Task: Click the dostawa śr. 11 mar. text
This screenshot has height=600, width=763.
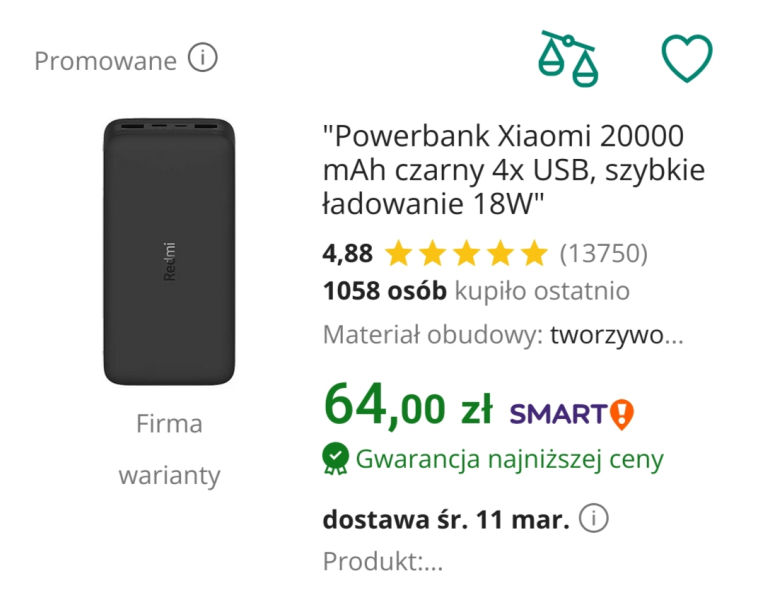Action: tap(446, 520)
